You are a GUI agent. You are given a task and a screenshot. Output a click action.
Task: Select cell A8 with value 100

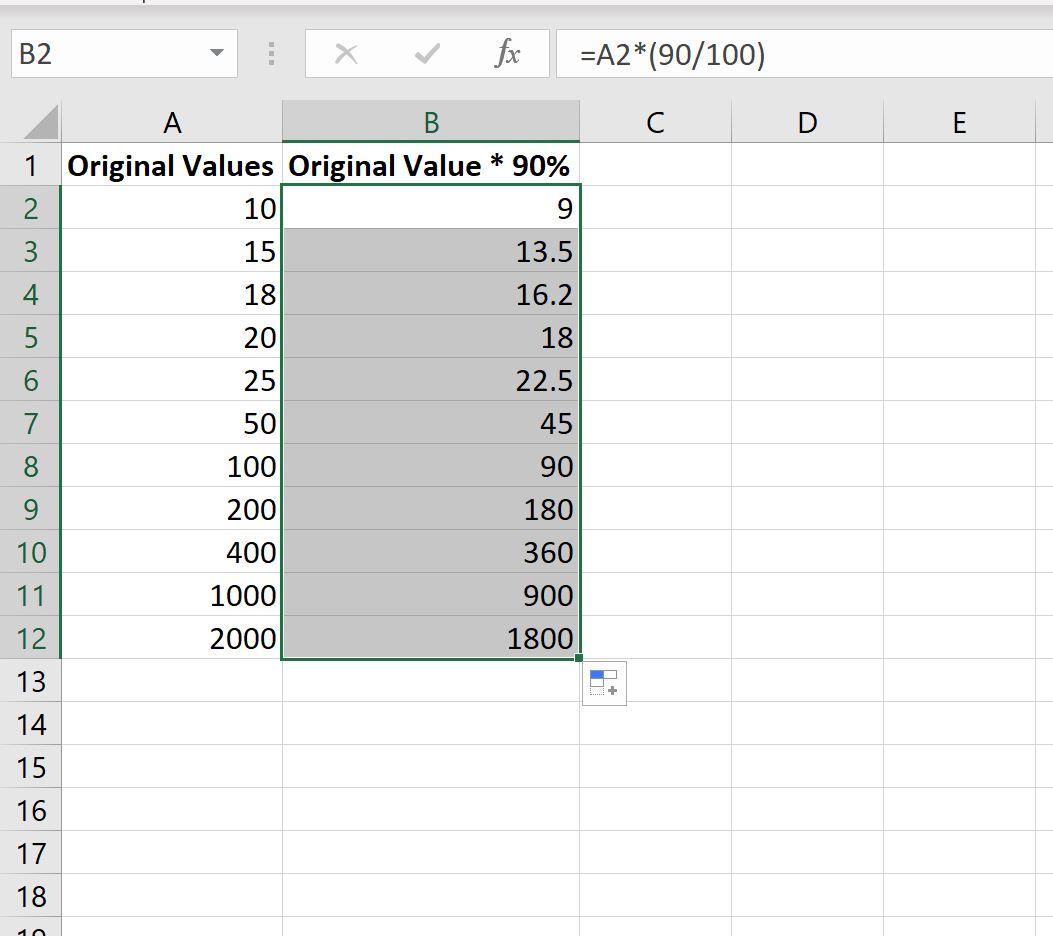[171, 467]
